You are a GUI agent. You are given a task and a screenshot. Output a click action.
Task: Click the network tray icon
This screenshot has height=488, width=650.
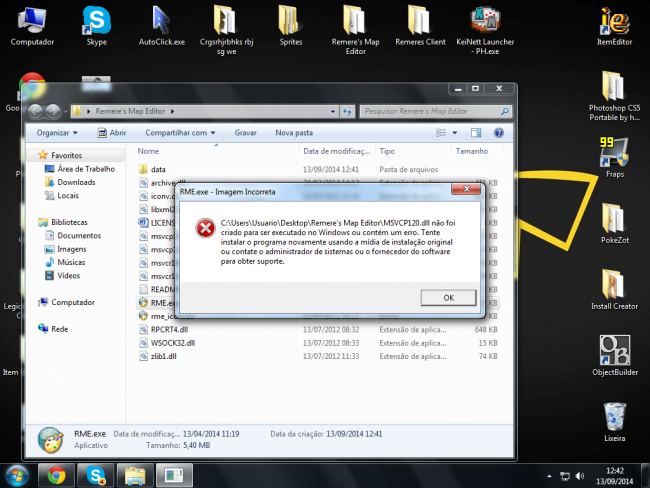(x=565, y=476)
